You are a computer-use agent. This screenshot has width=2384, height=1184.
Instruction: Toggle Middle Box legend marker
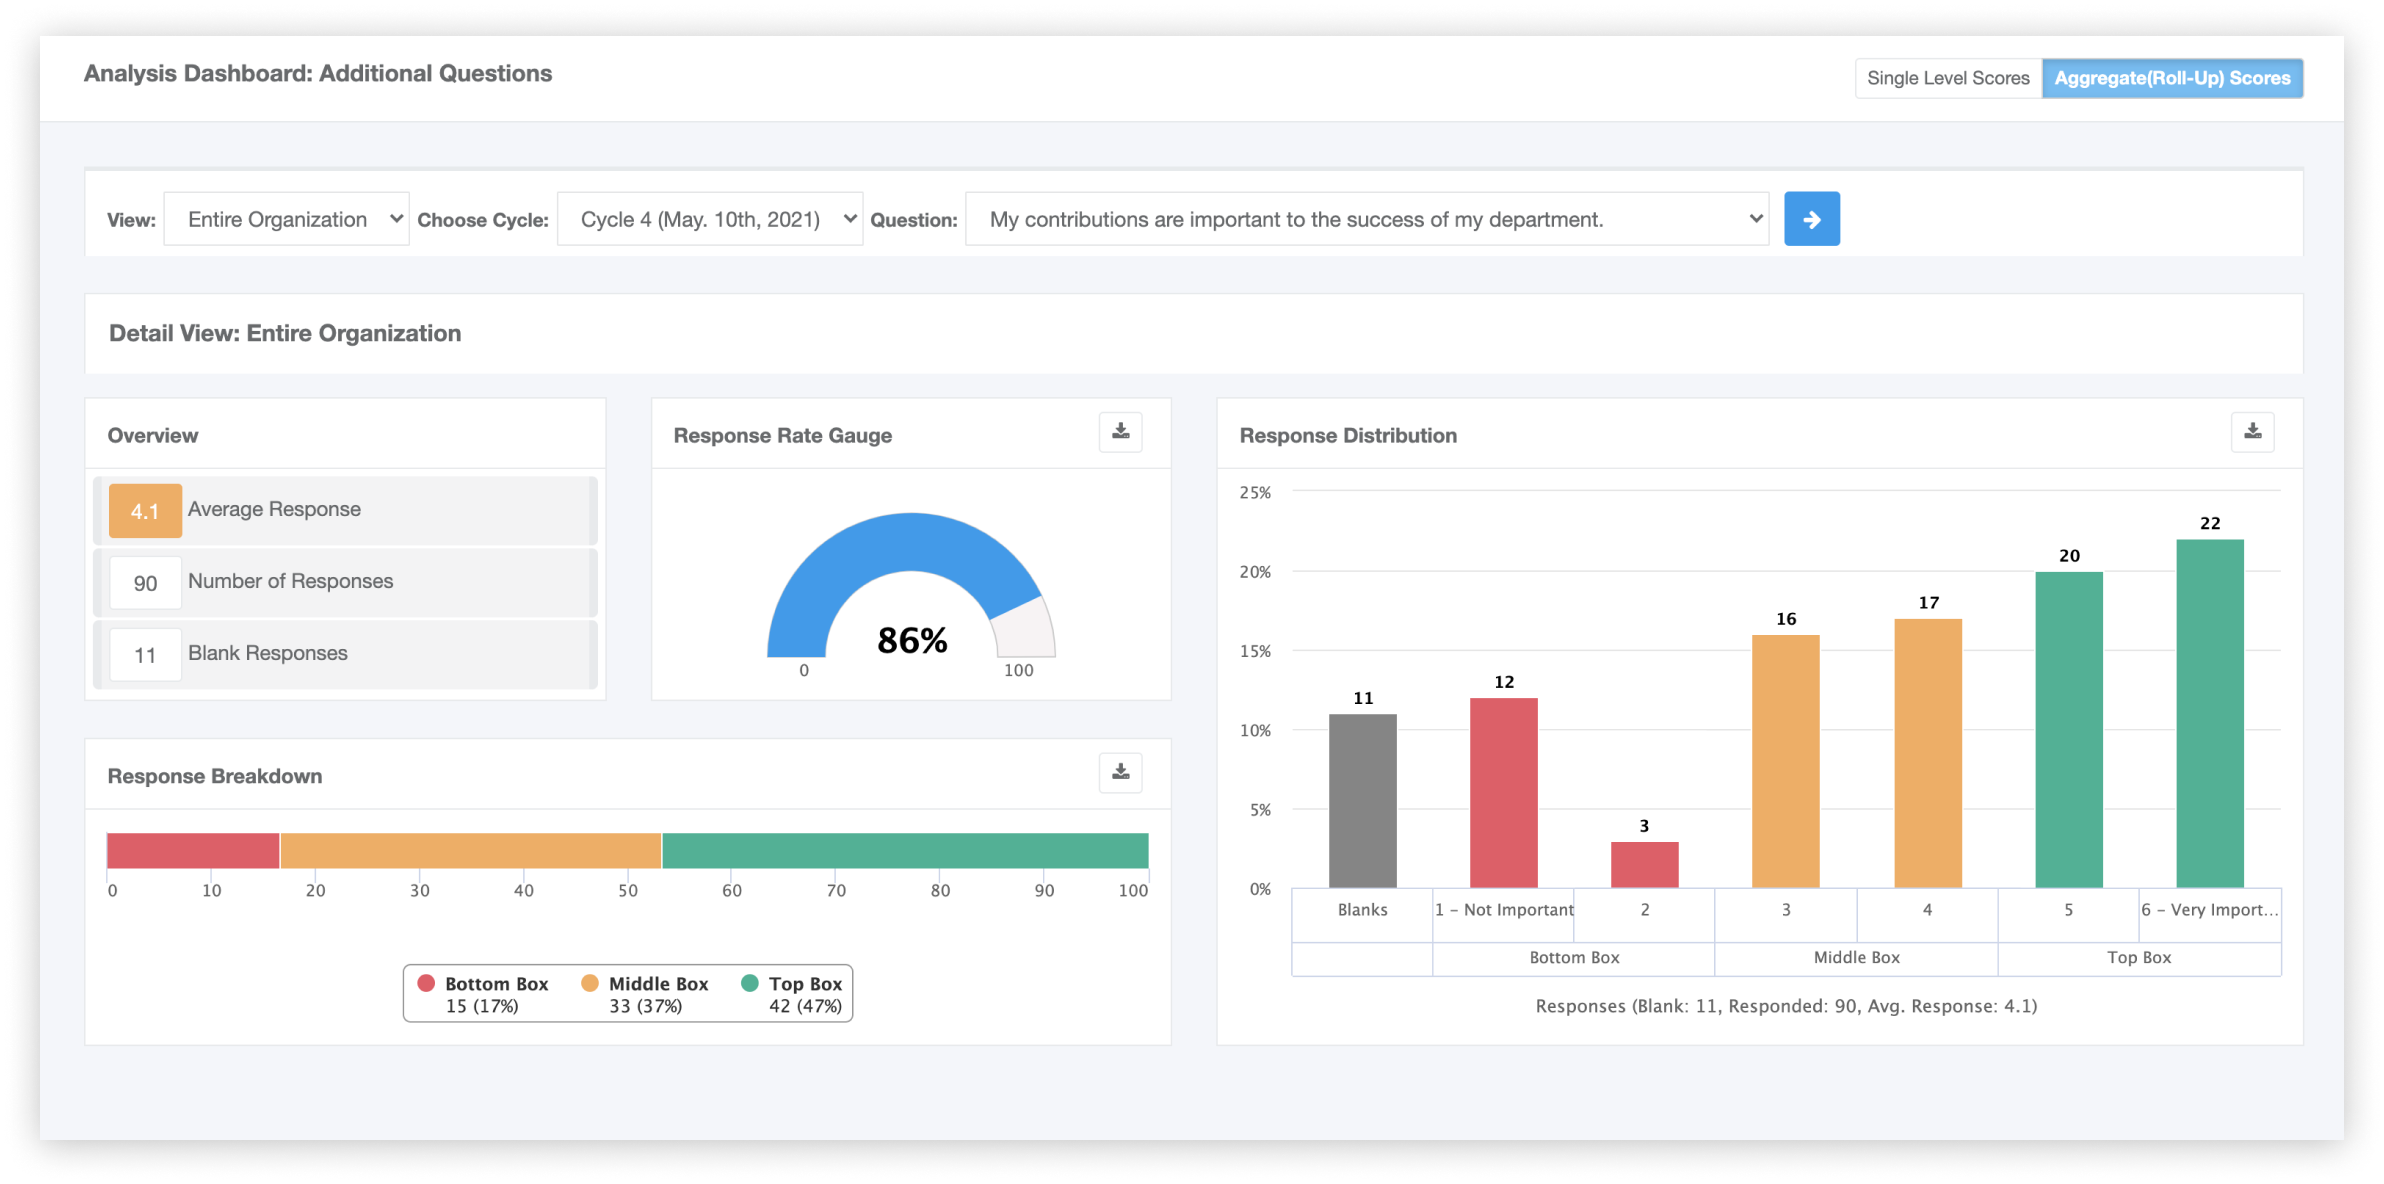click(x=590, y=984)
